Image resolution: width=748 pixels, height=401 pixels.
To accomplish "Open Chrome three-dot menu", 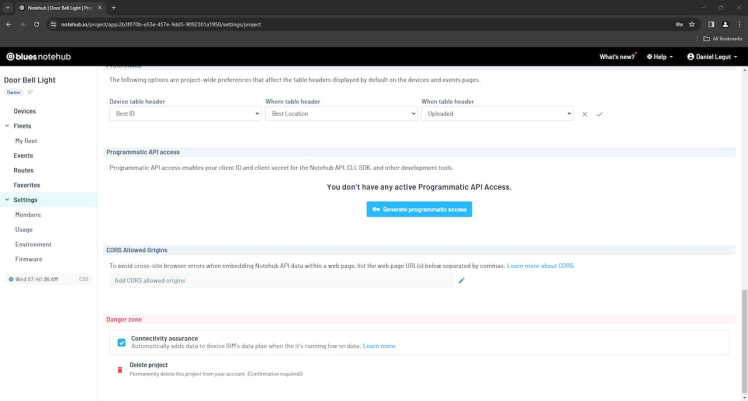I will (x=739, y=24).
